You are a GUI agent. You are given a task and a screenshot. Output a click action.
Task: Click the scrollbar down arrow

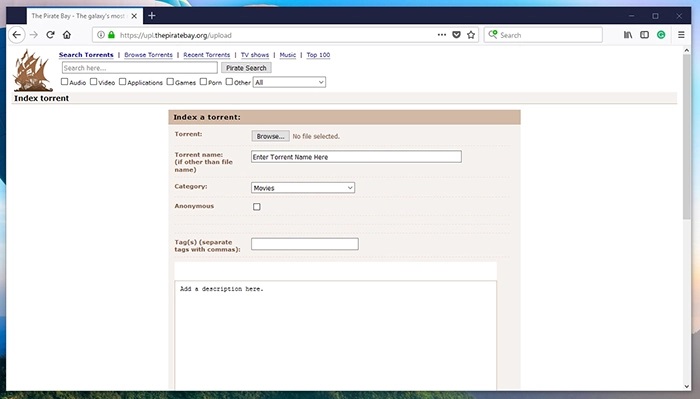pyautogui.click(x=687, y=387)
